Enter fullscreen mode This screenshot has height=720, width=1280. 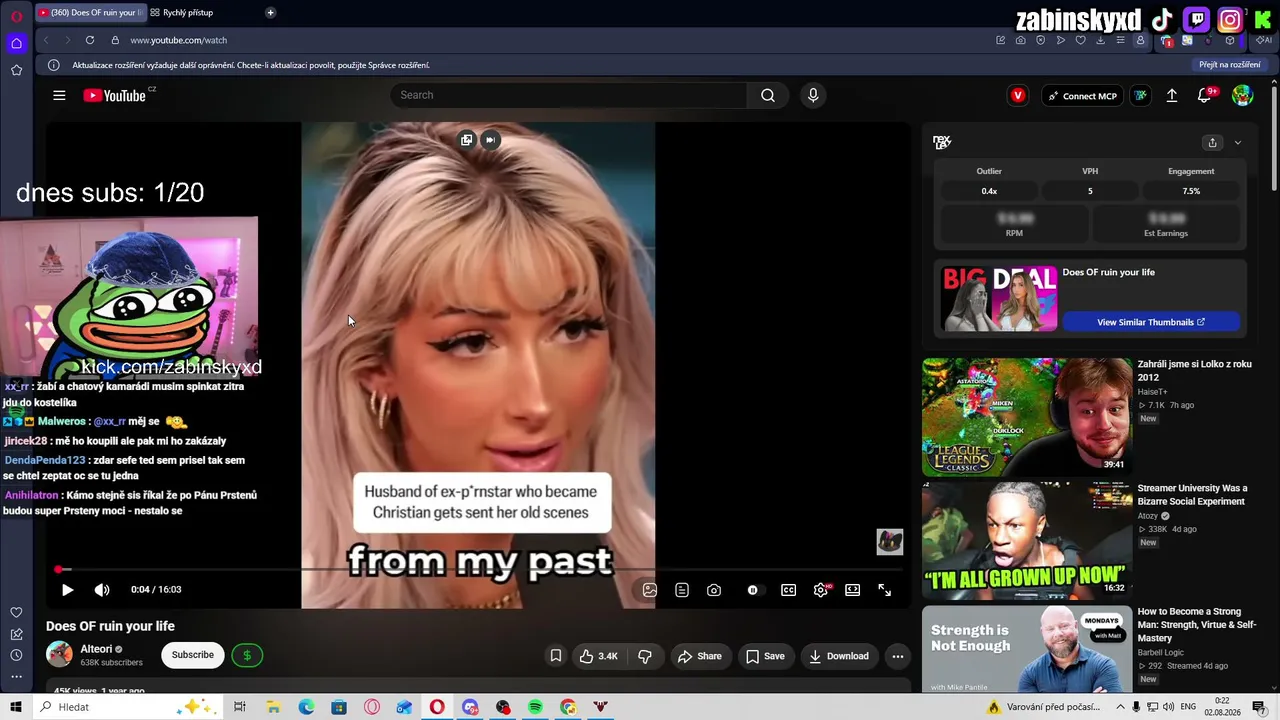(x=885, y=590)
